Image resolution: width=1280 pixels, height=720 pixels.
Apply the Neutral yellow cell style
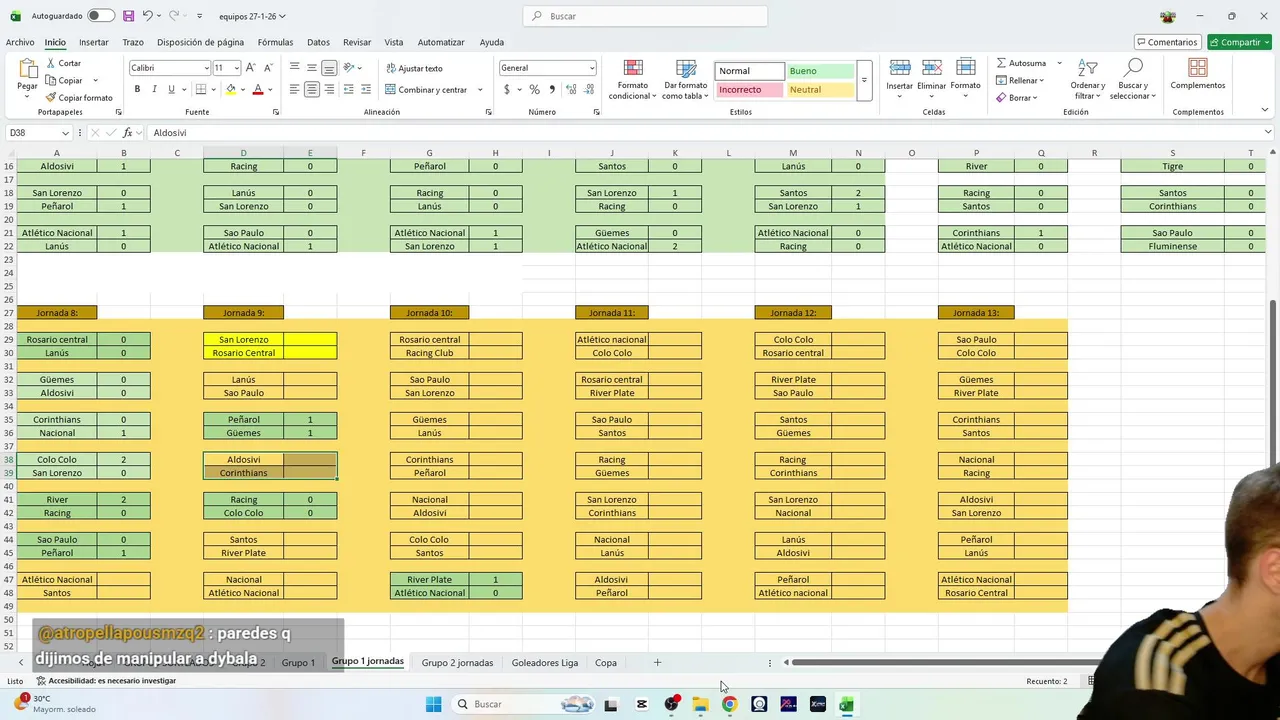click(820, 90)
